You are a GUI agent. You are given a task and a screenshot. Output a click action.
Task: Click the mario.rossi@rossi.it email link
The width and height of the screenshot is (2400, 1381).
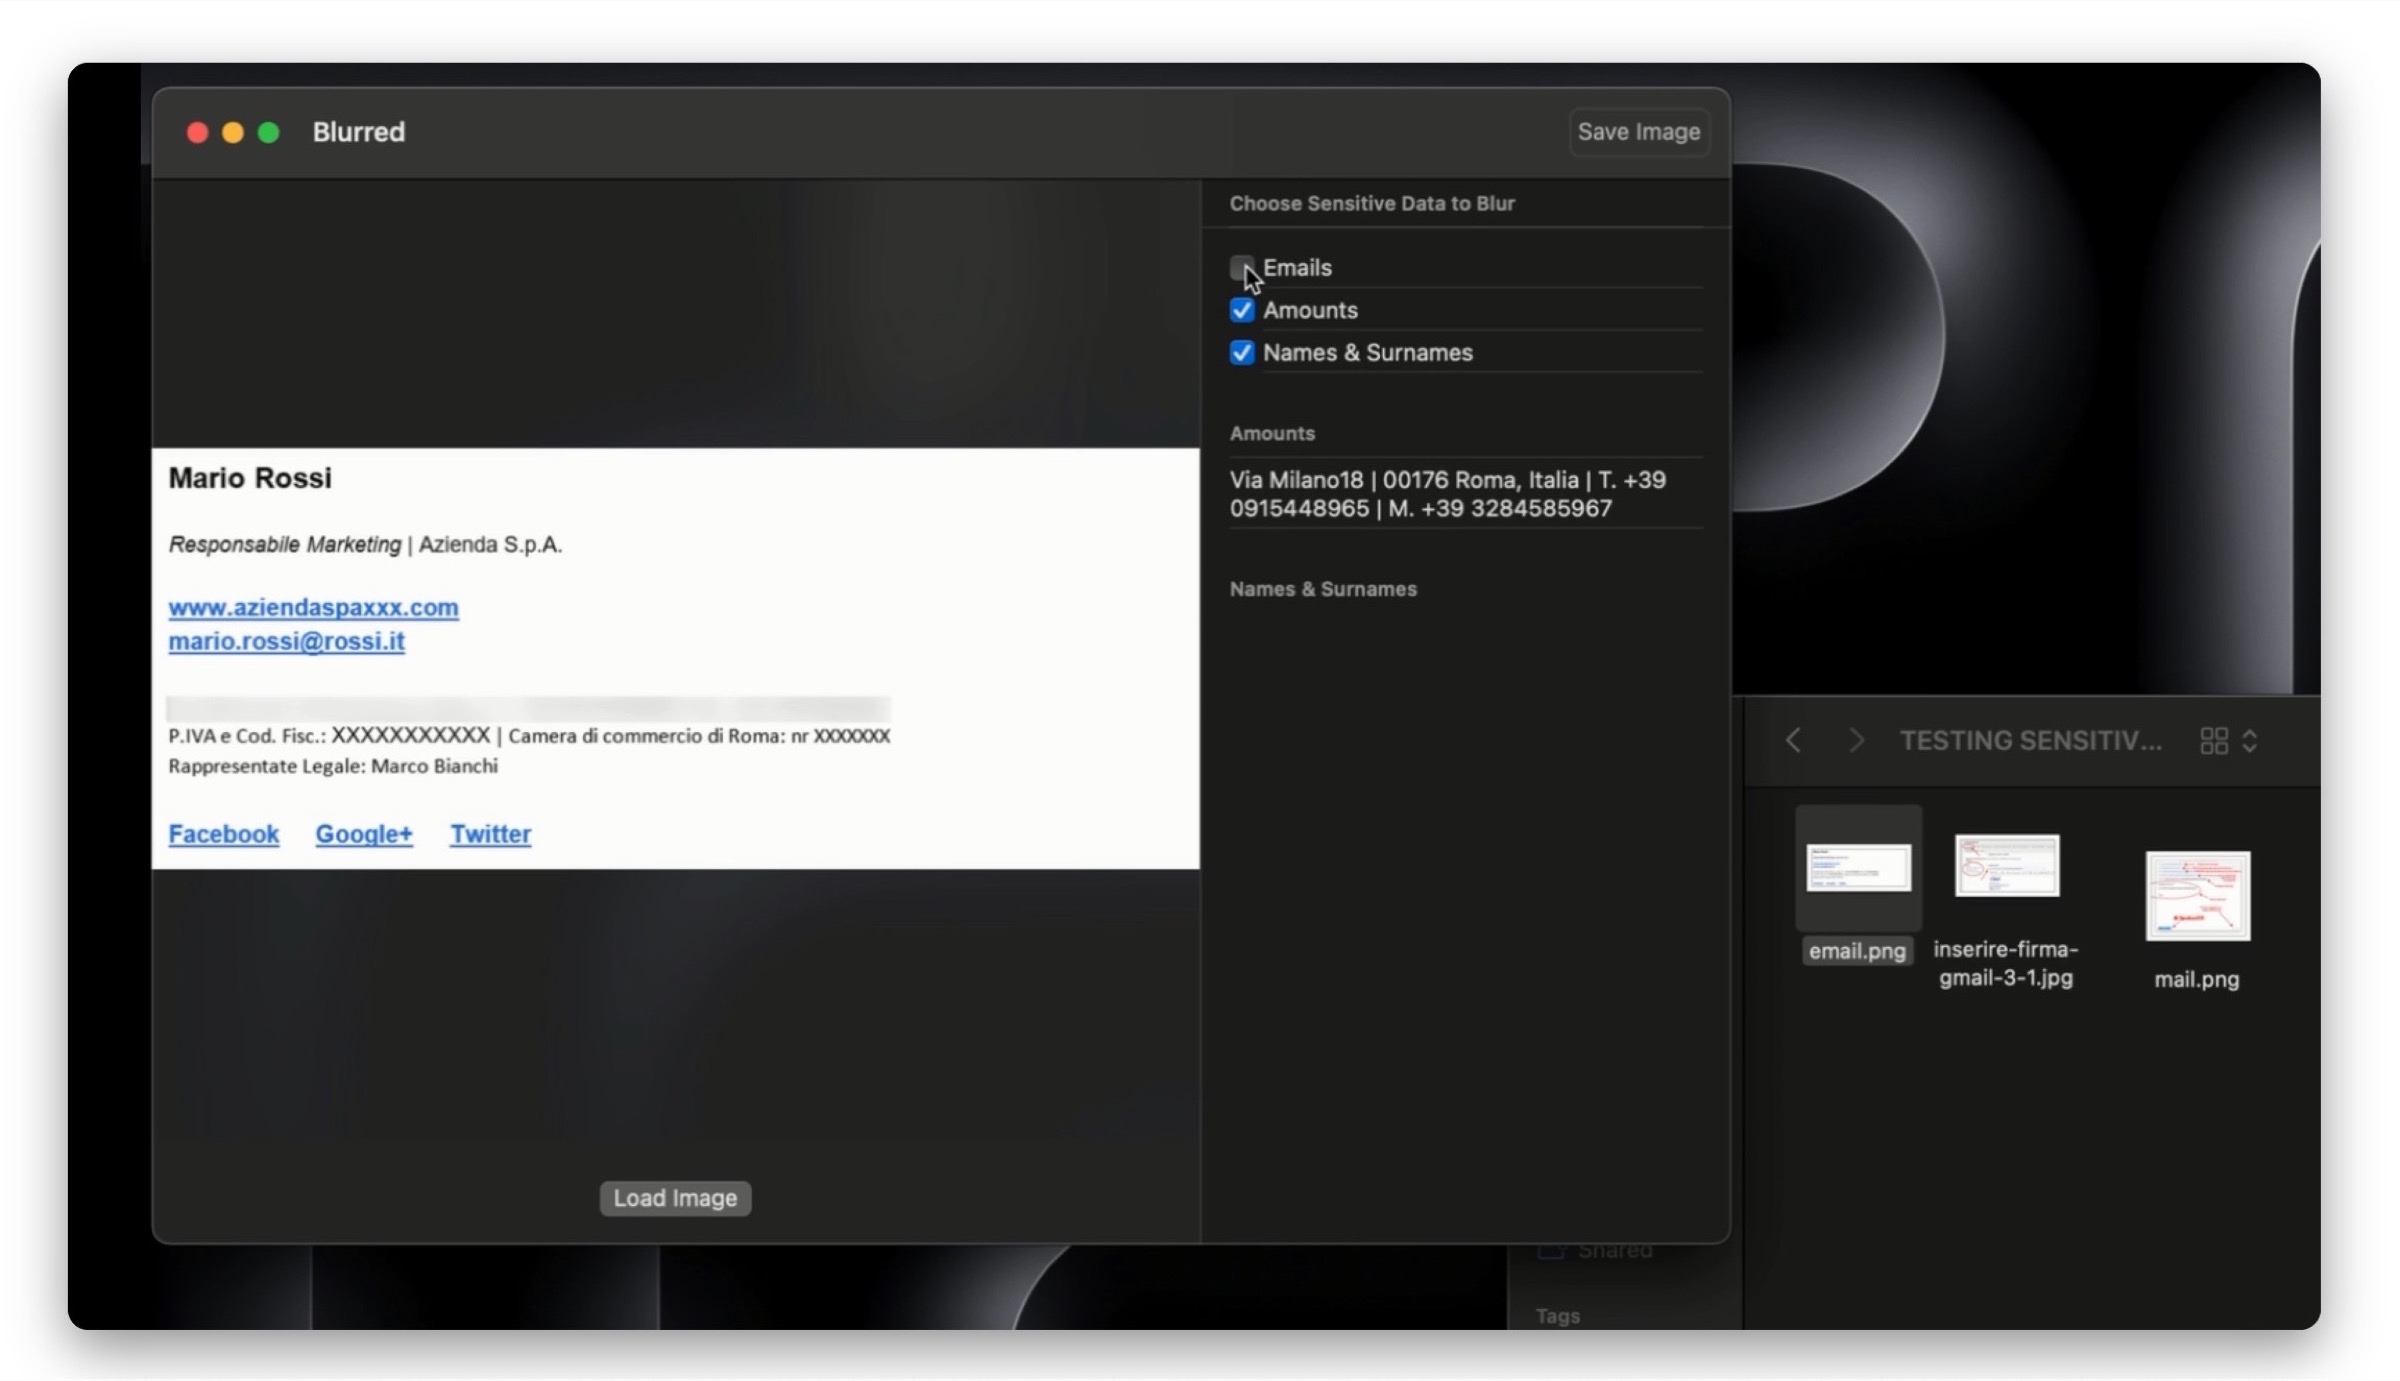(286, 641)
